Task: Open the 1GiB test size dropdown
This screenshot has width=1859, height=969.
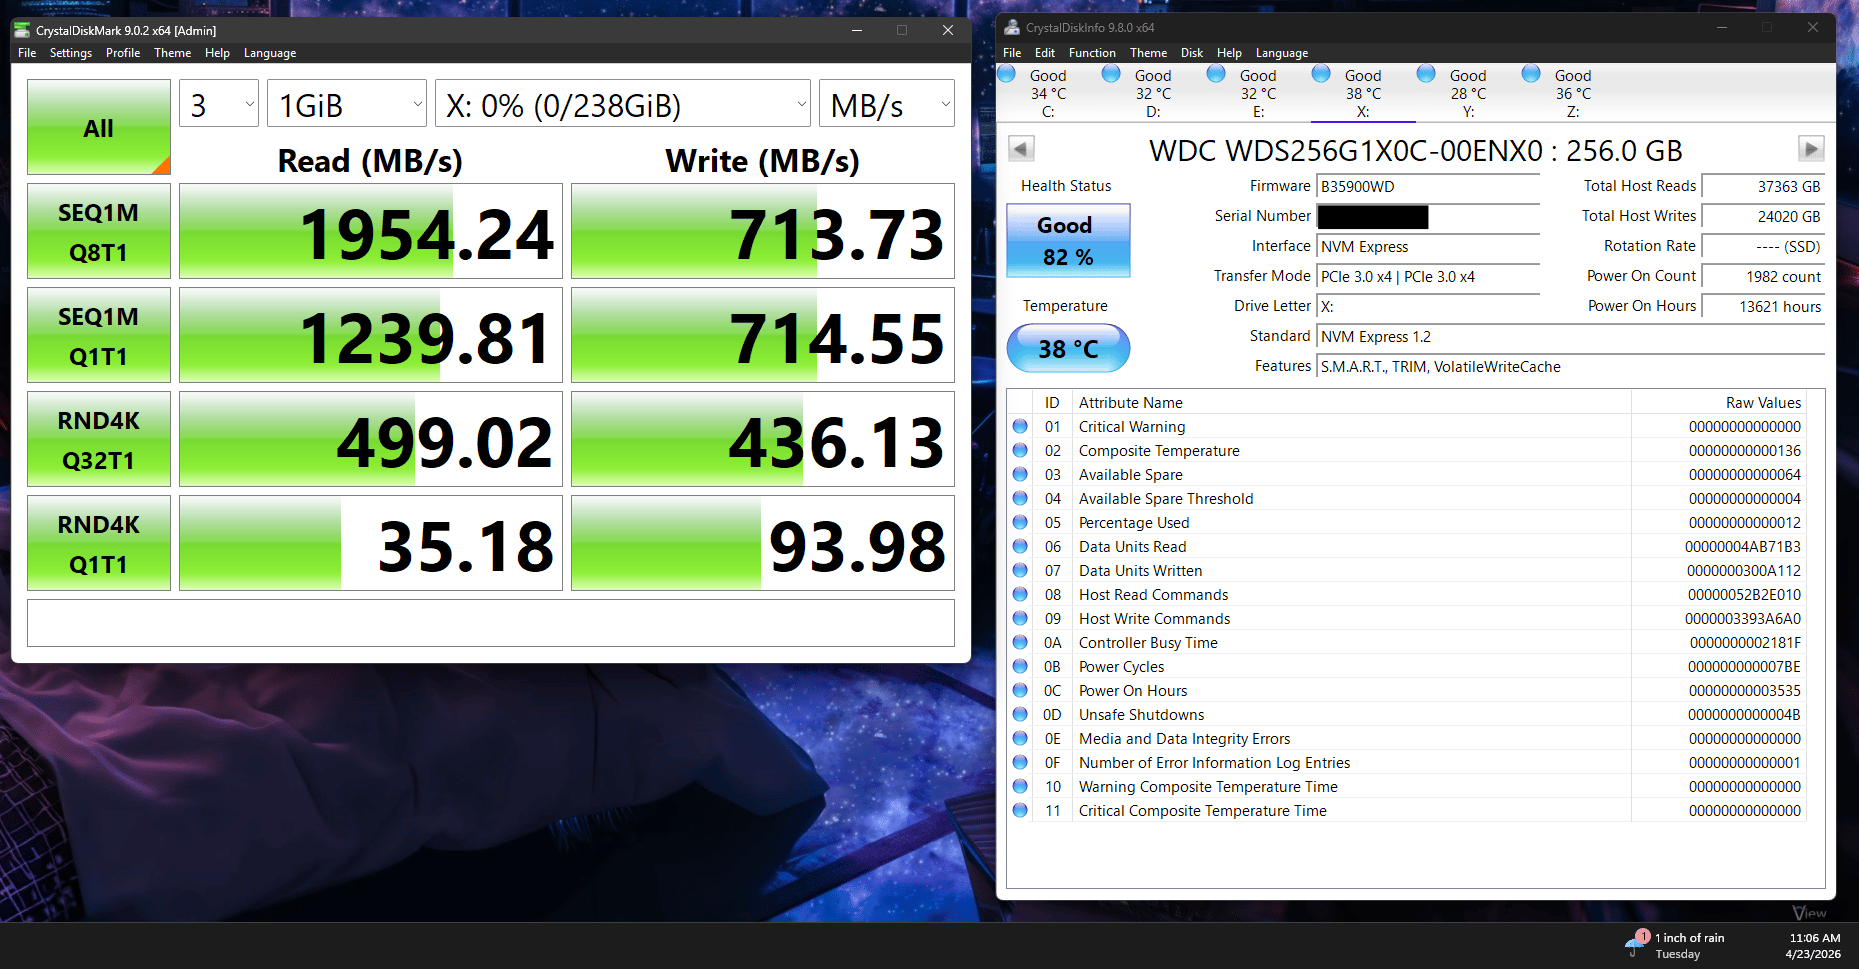Action: [347, 104]
